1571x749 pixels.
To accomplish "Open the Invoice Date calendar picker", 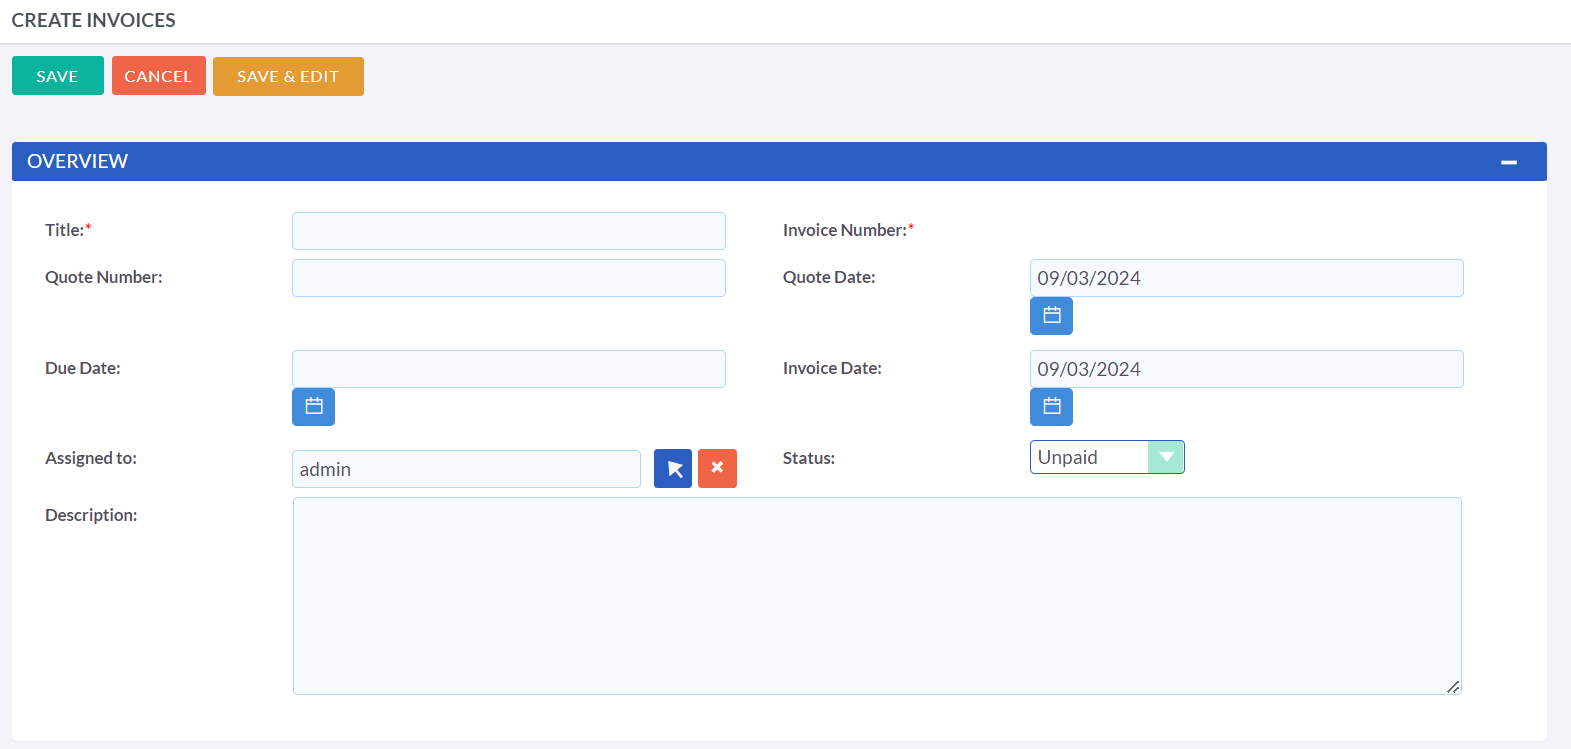I will (1051, 407).
